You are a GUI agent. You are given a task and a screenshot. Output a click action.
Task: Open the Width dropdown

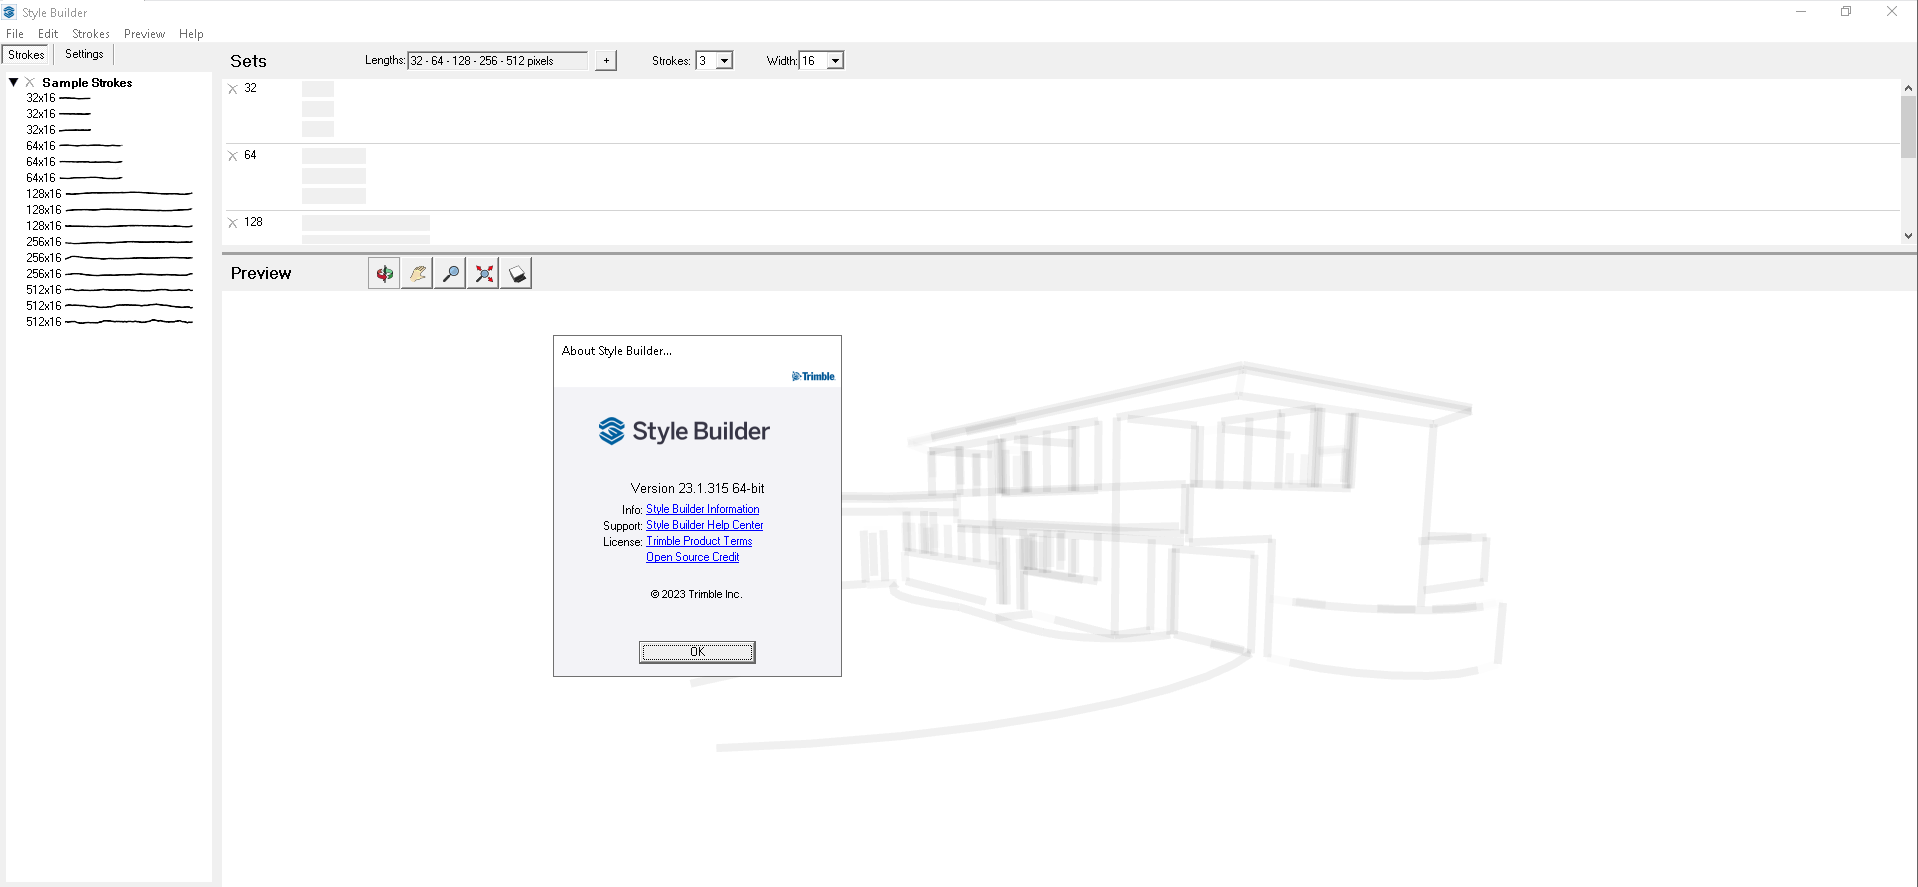(x=835, y=61)
